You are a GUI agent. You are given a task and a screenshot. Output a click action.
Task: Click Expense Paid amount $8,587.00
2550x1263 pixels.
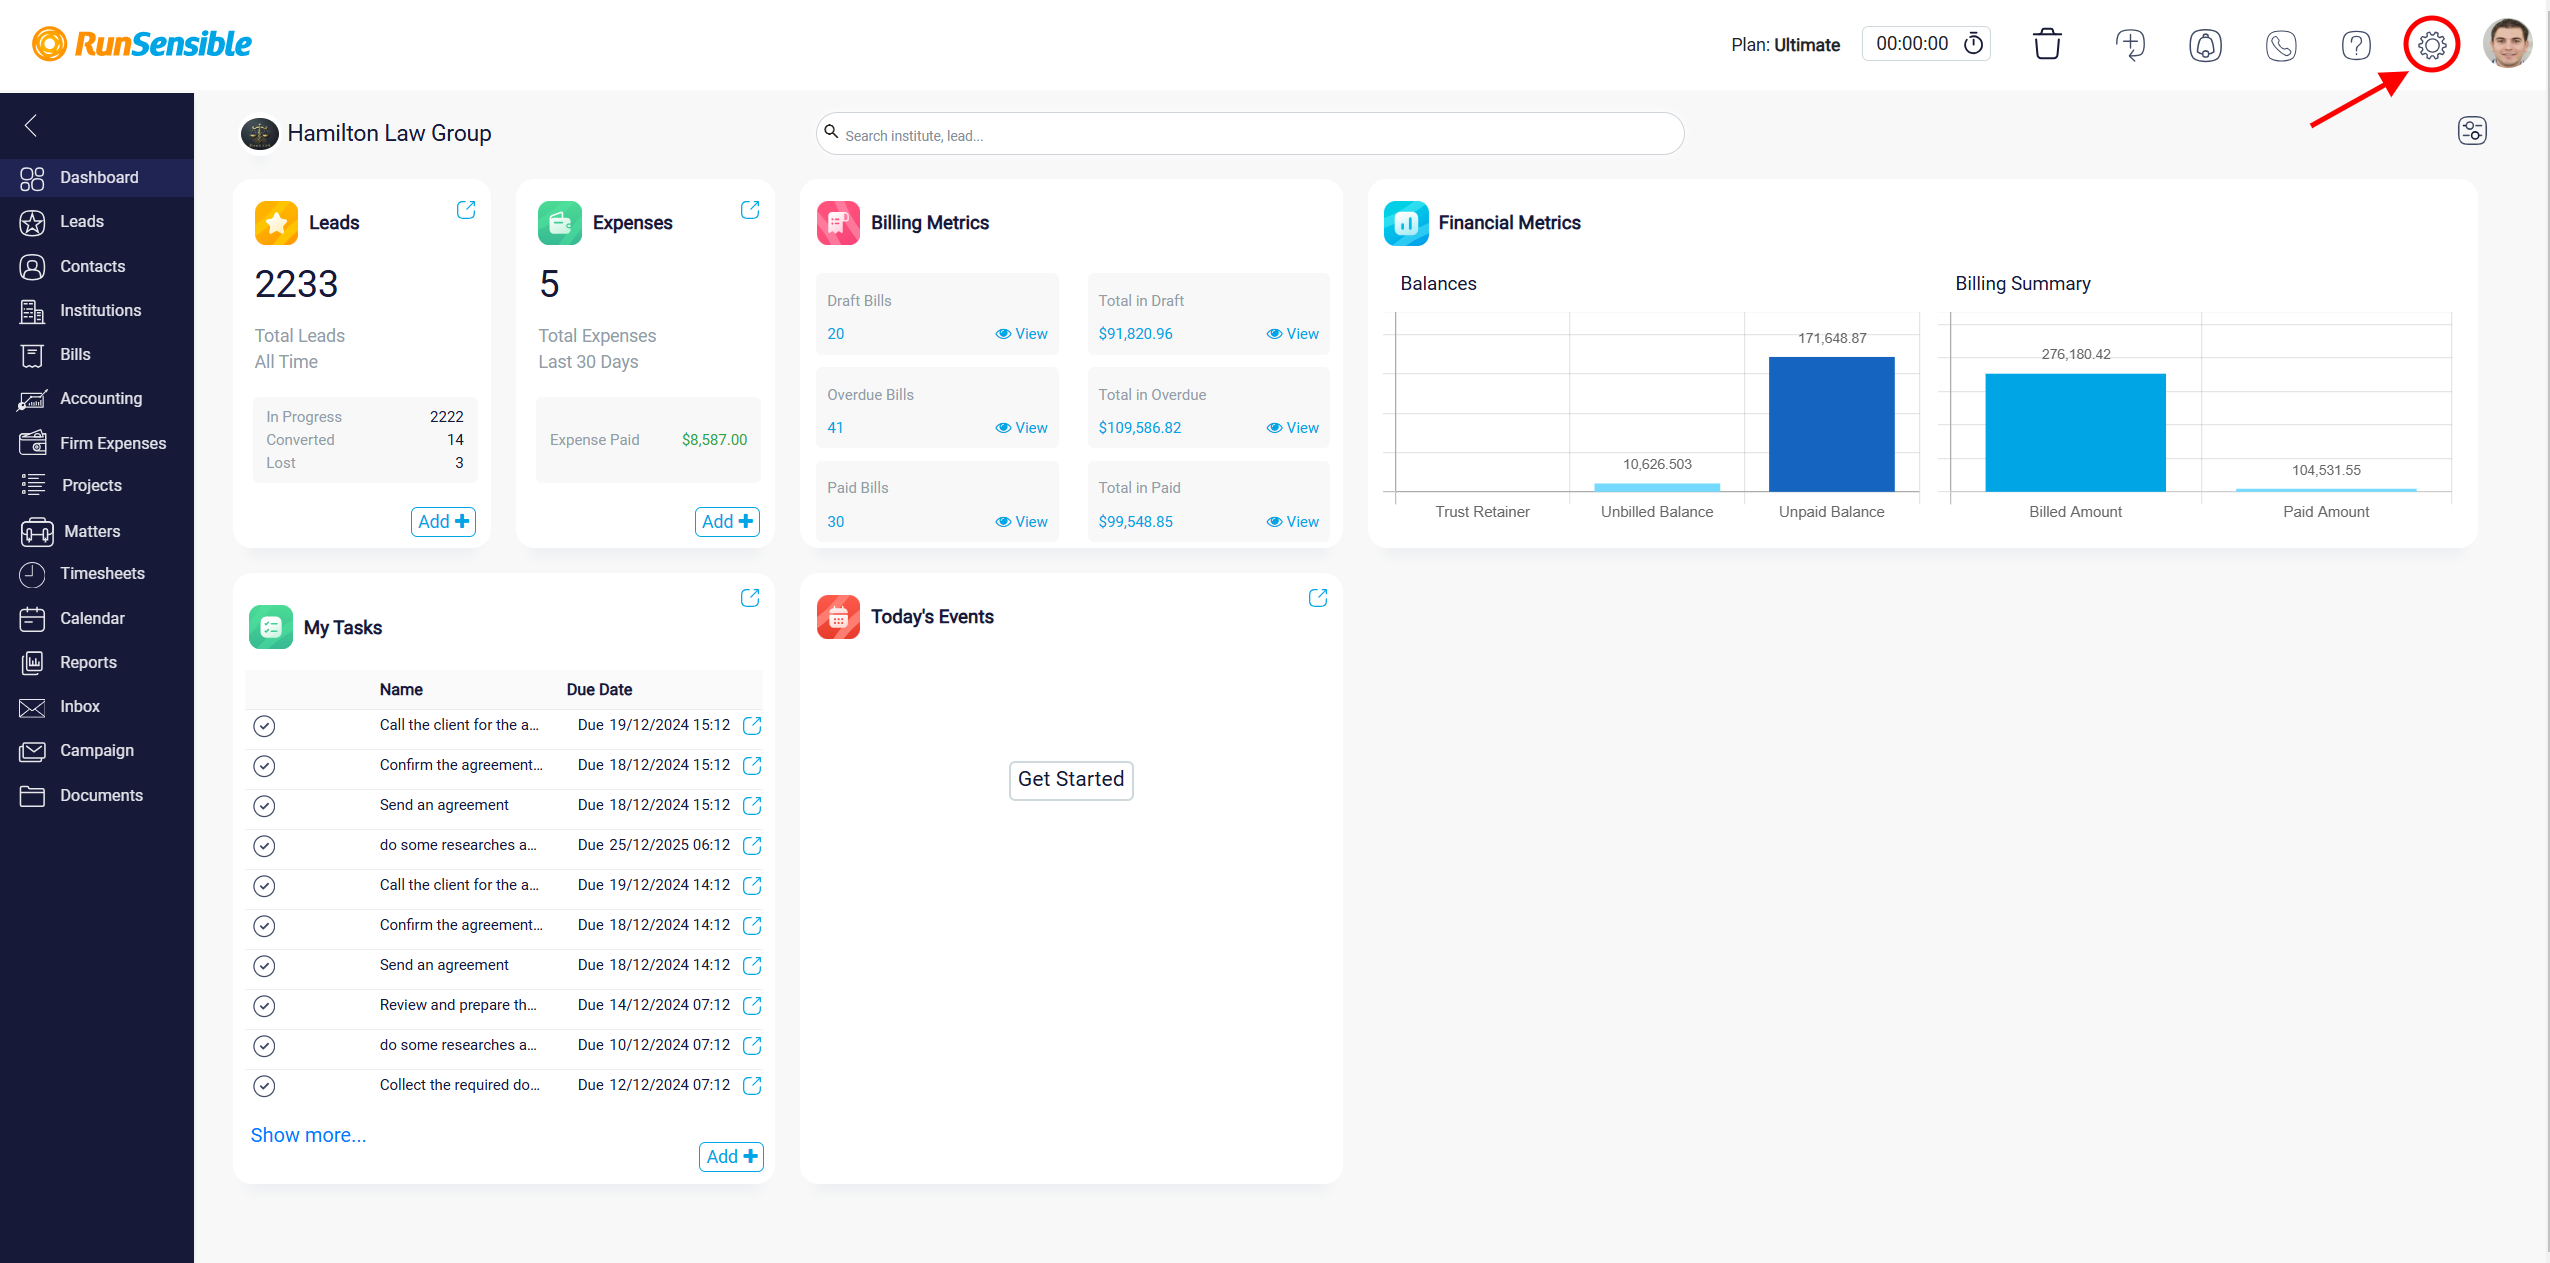click(714, 440)
